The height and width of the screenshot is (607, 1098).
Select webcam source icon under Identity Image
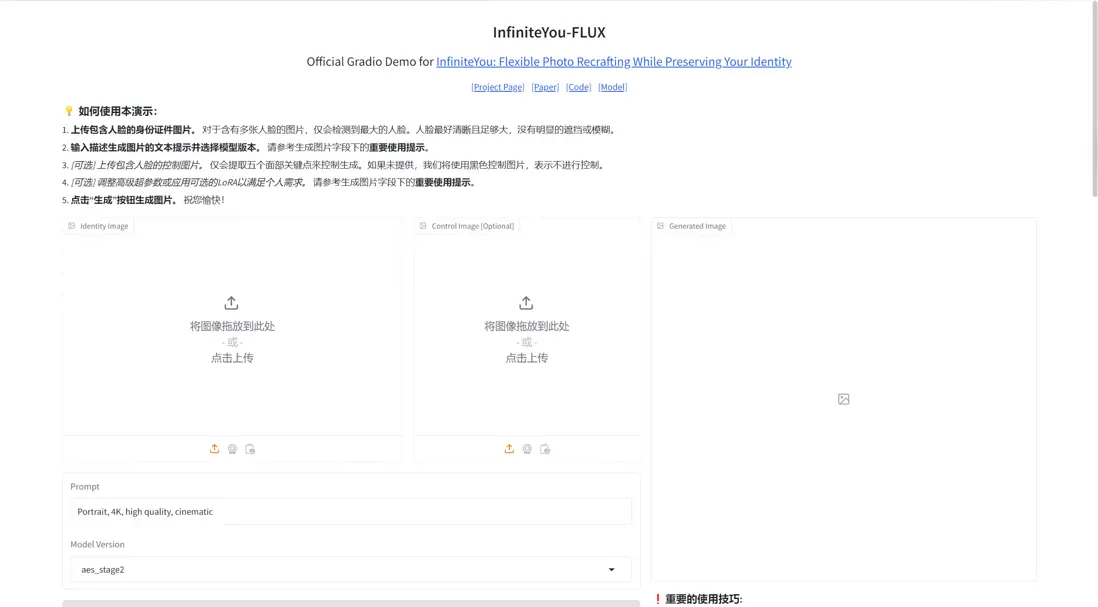pos(232,449)
